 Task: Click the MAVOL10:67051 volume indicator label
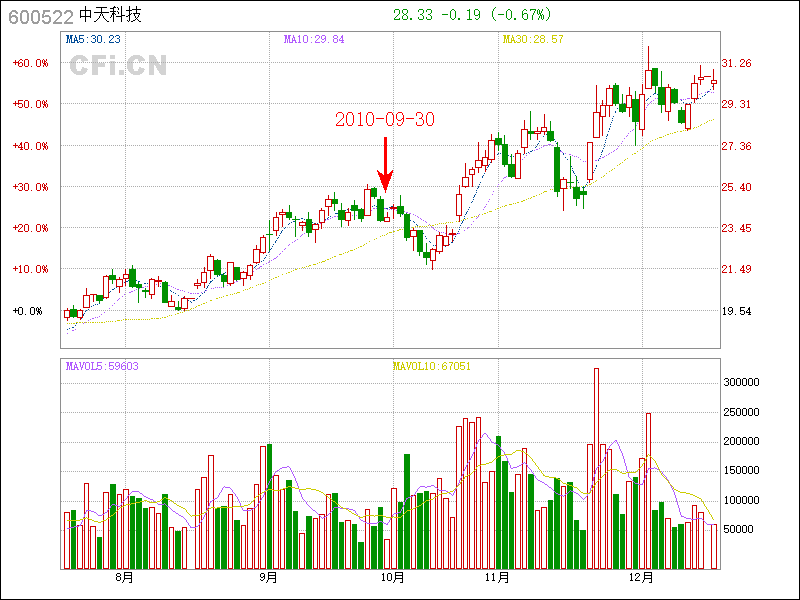click(x=432, y=366)
